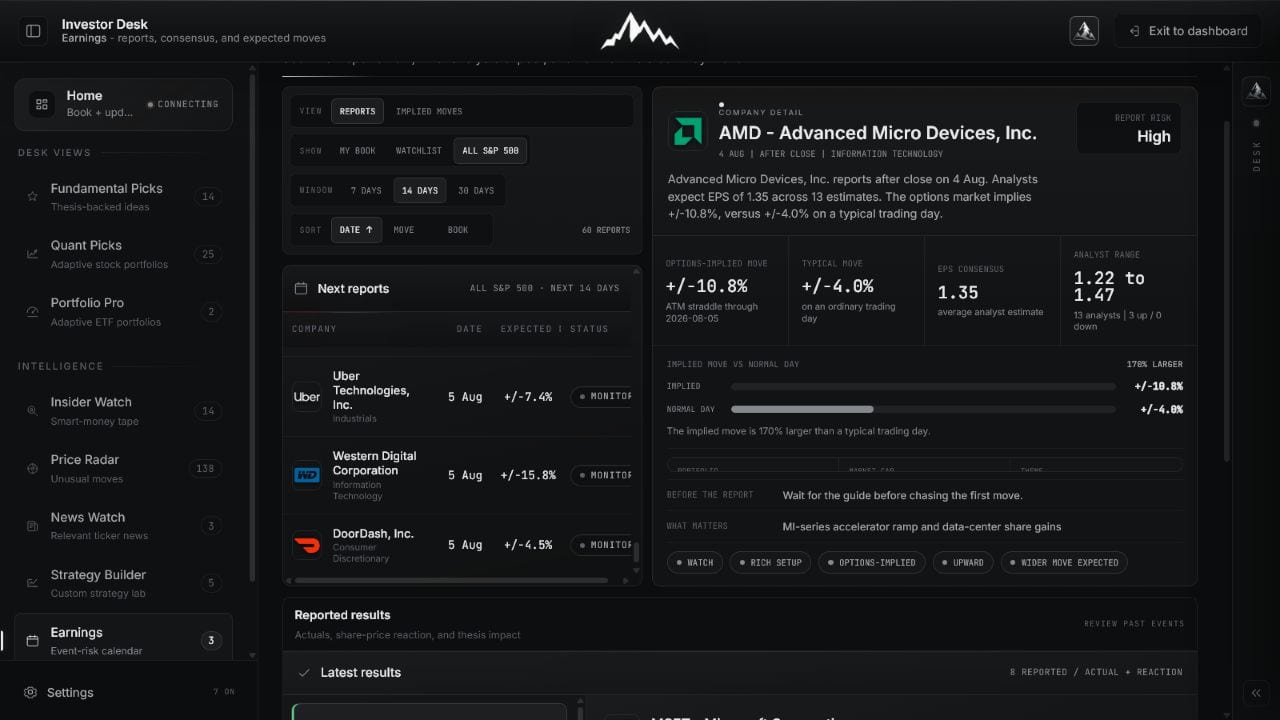This screenshot has width=1280, height=720.
Task: Click the Normal Day progress bar
Action: pyautogui.click(x=923, y=409)
